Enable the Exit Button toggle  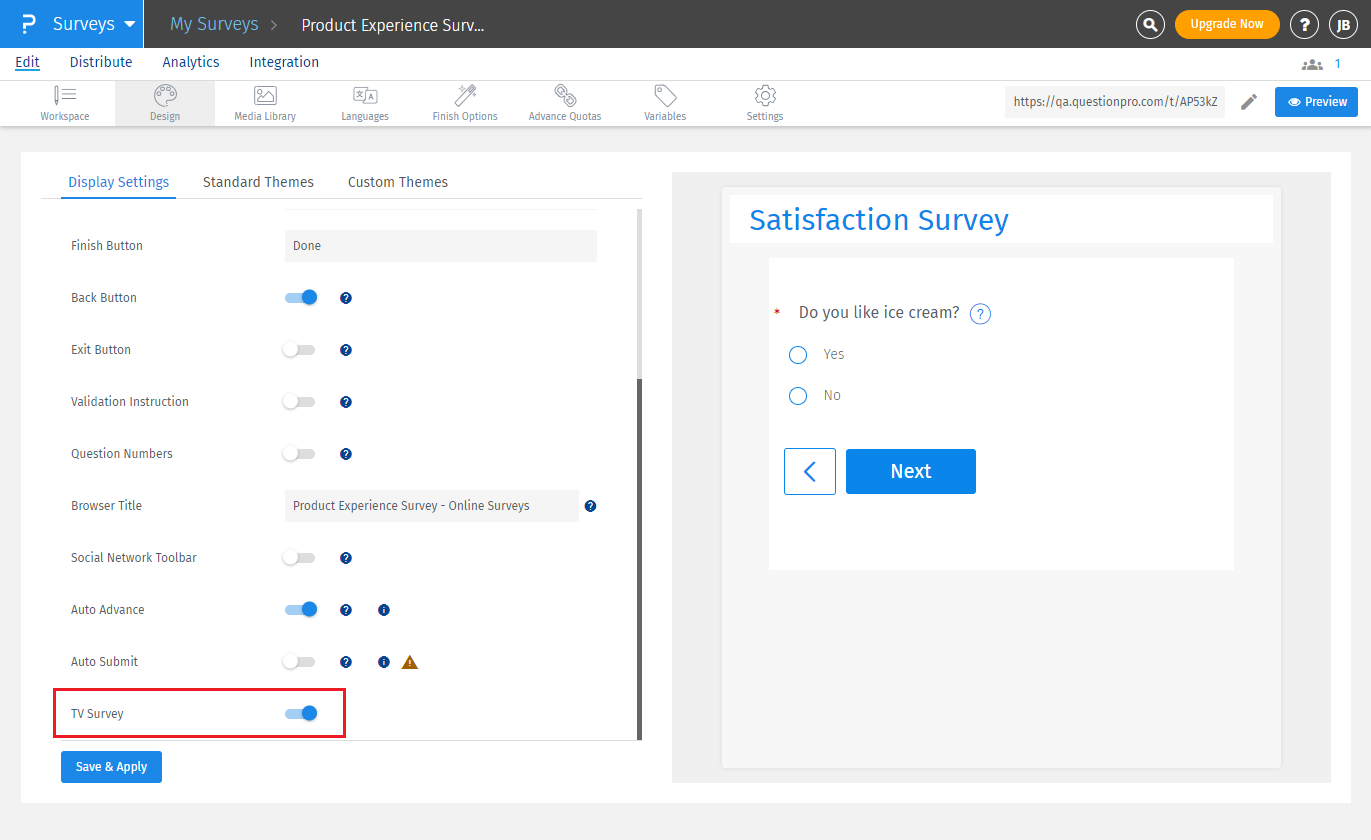(299, 350)
